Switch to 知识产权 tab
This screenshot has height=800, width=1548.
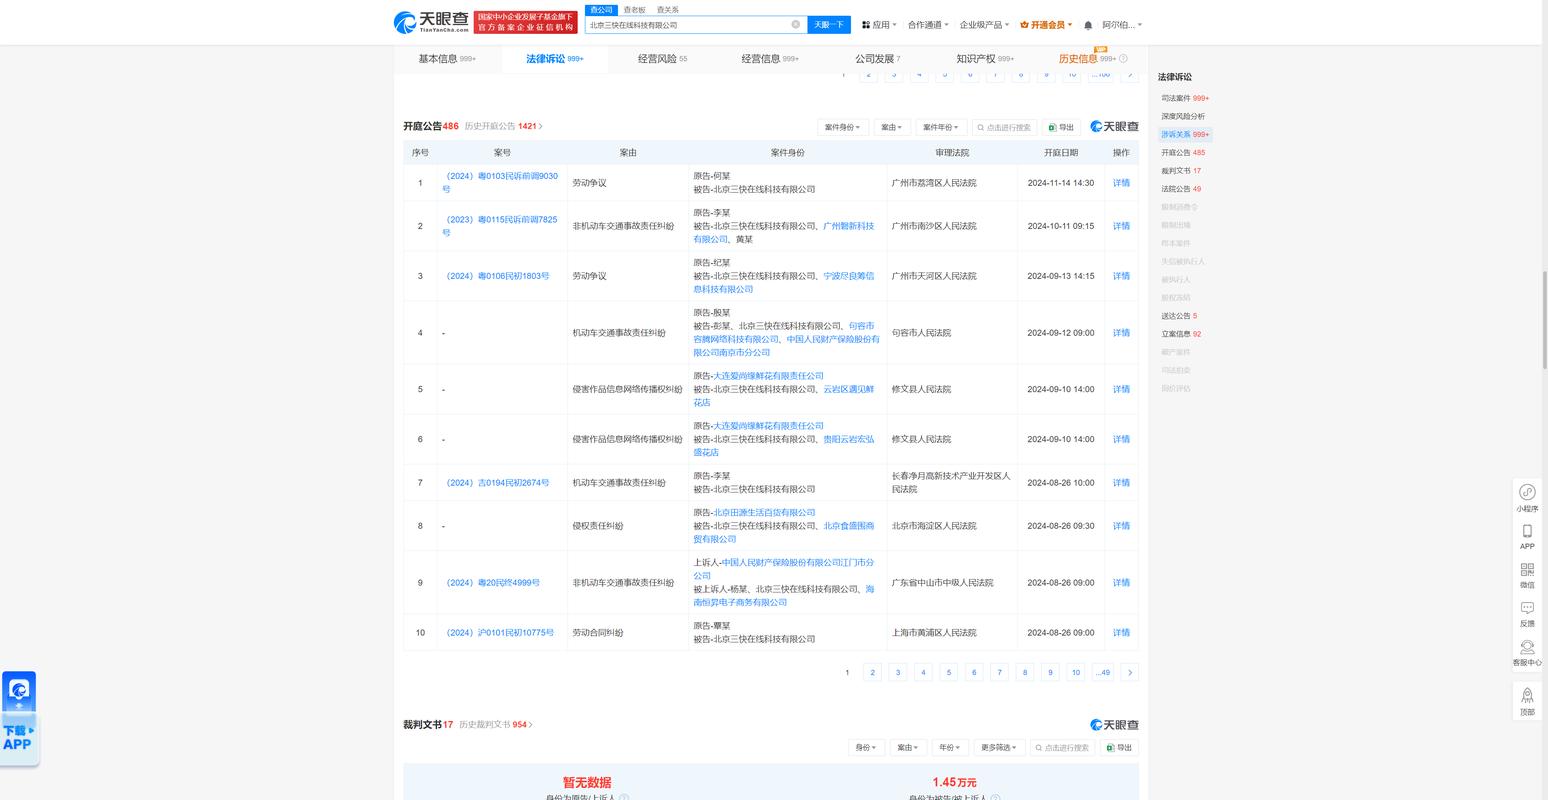pyautogui.click(x=985, y=59)
